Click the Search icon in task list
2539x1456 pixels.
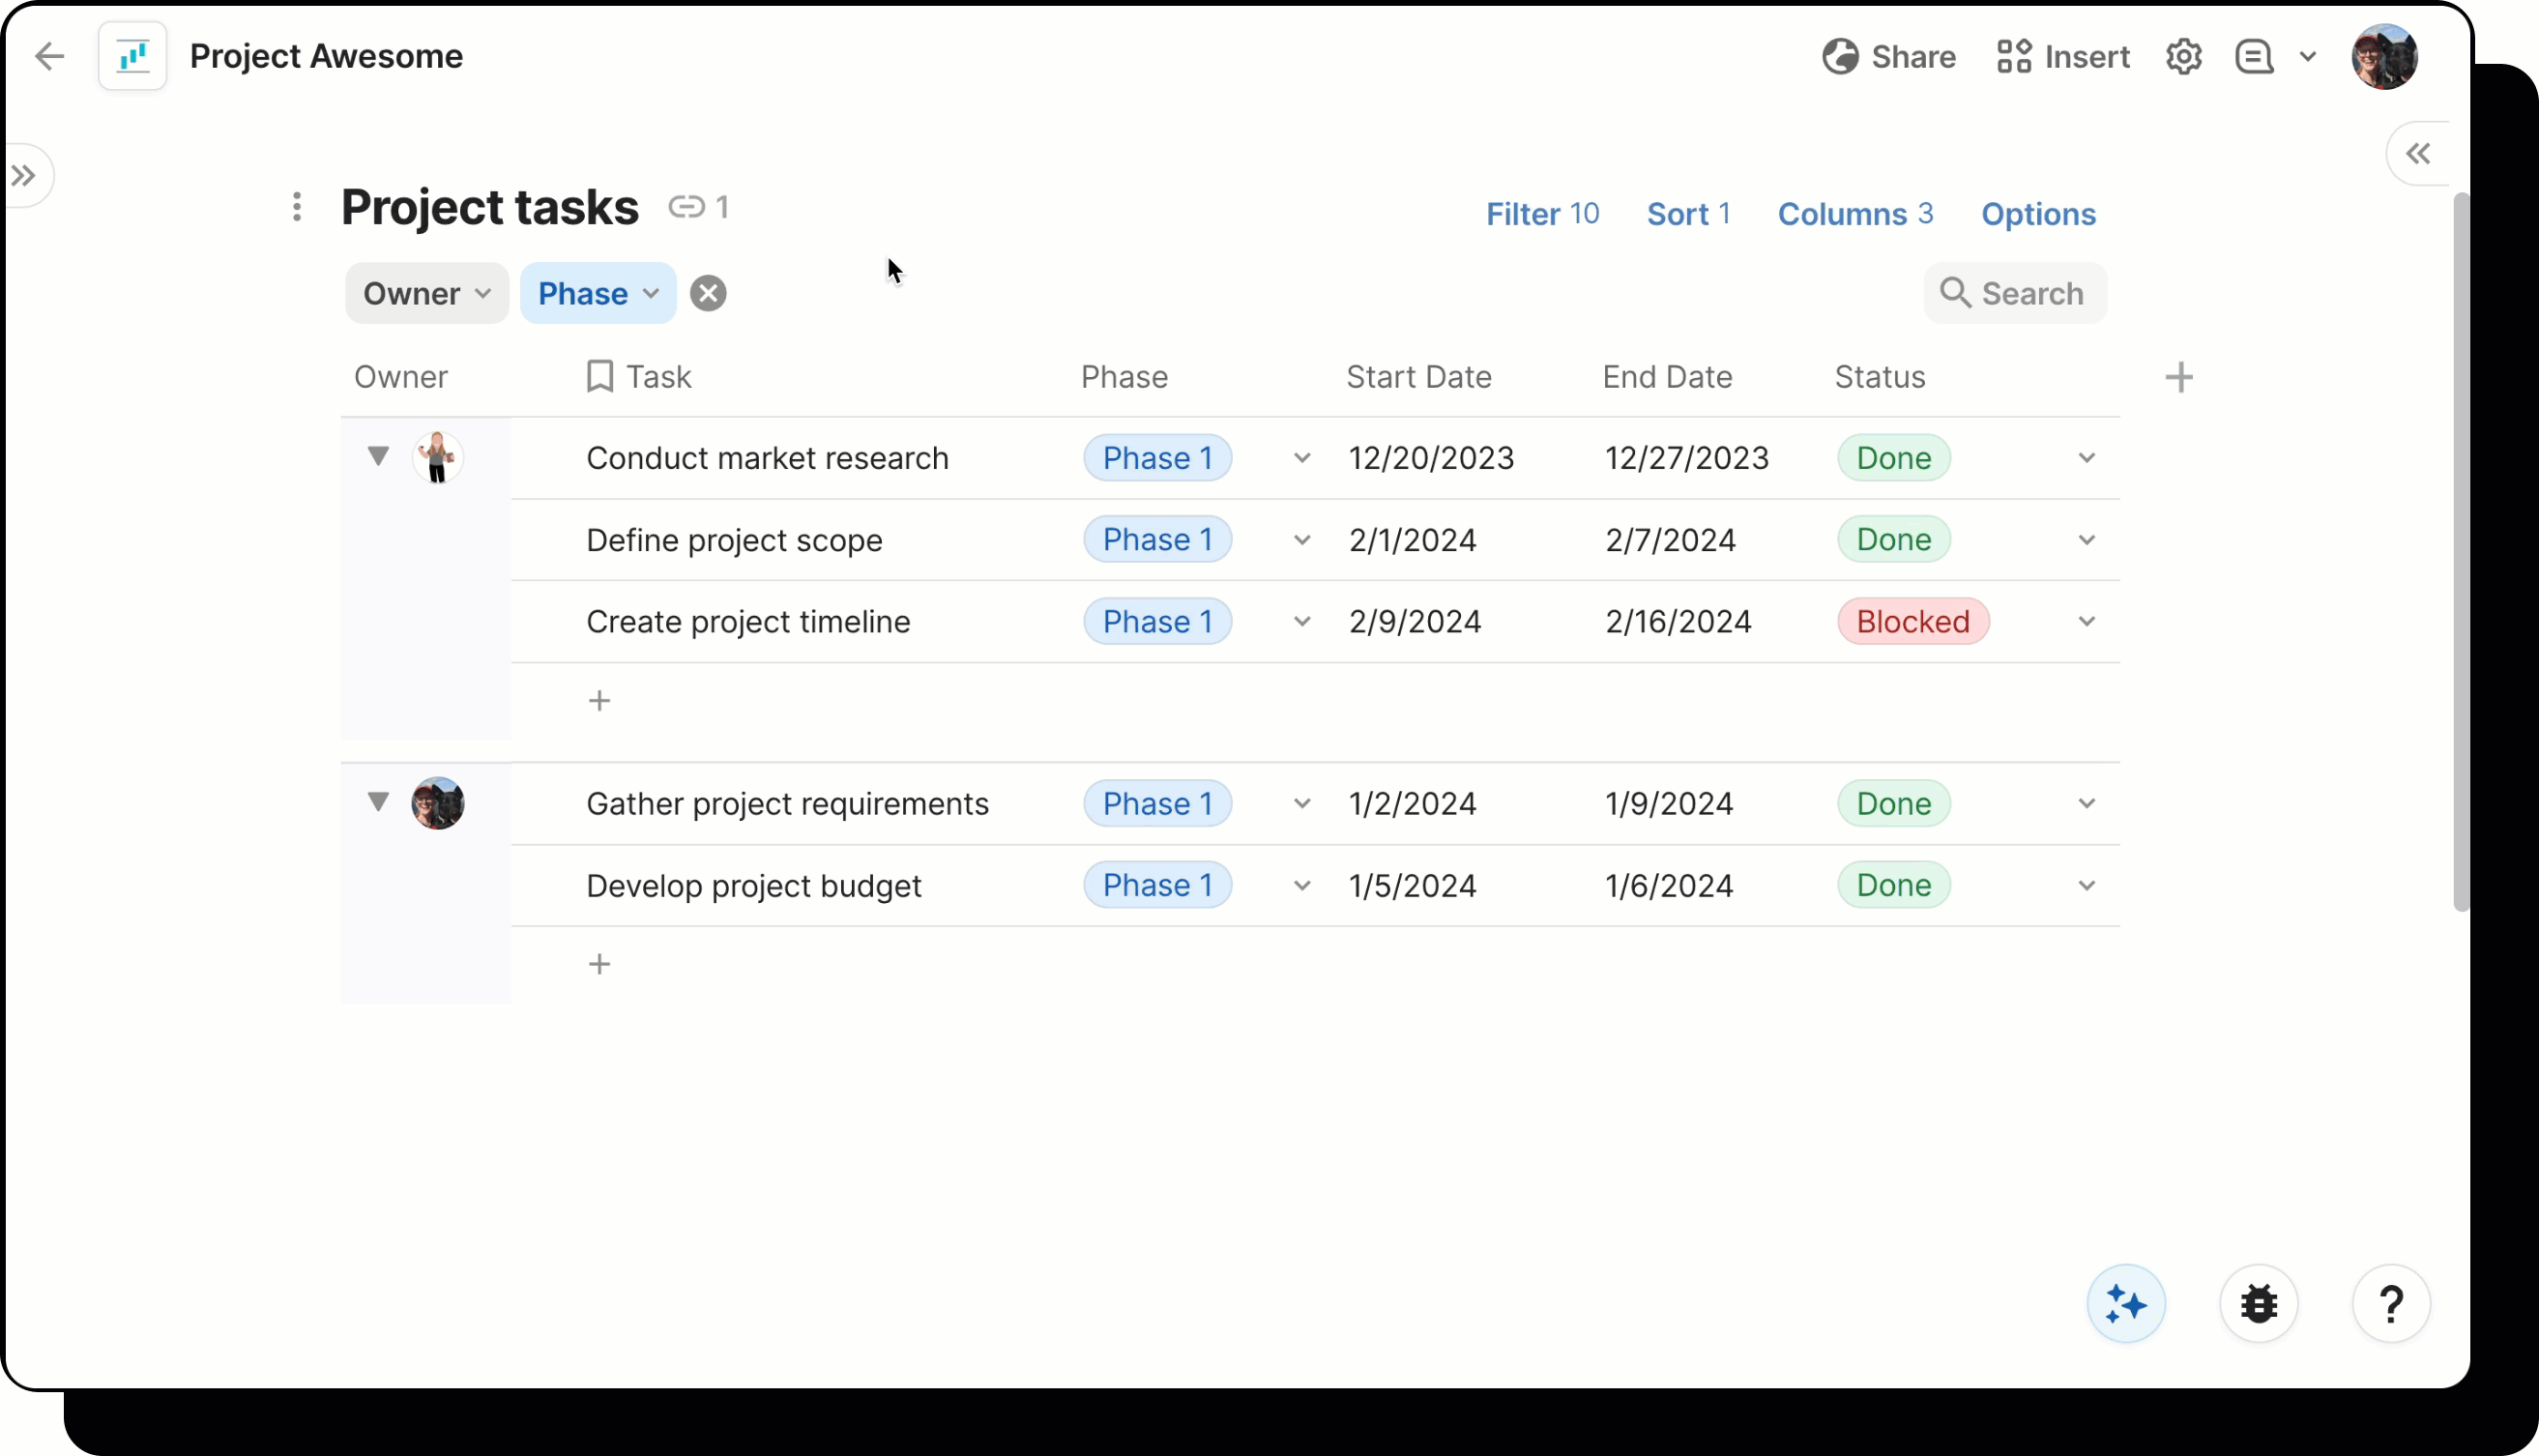tap(1957, 293)
